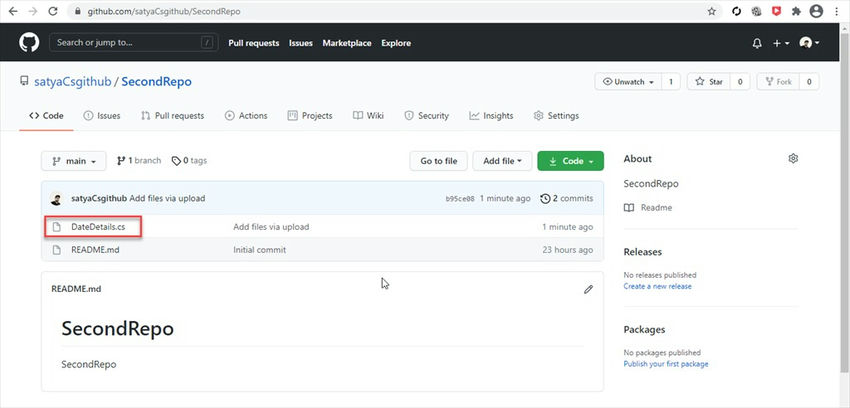Click the repository About settings gear
850x408 pixels.
click(x=793, y=159)
